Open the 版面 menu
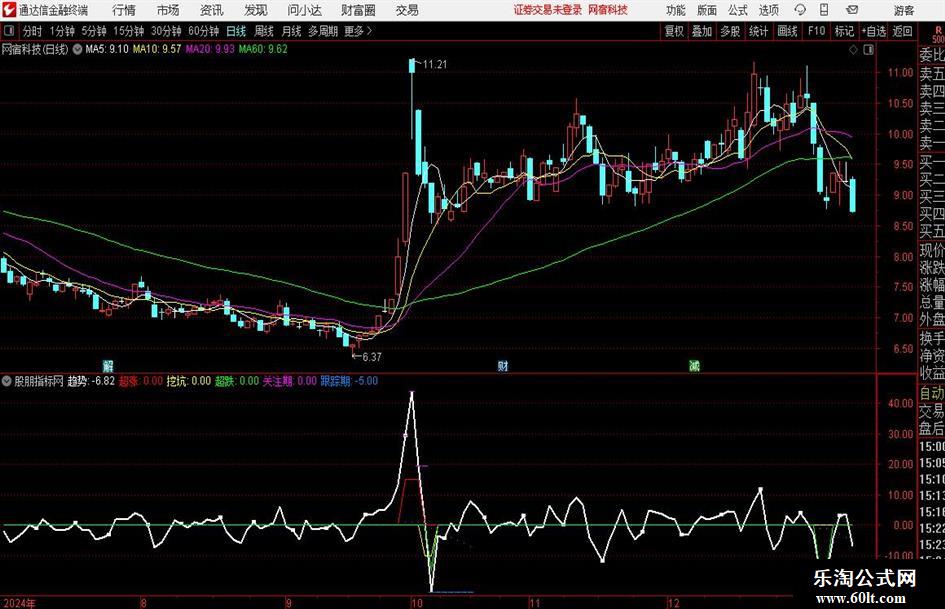The image size is (945, 609). [x=707, y=10]
